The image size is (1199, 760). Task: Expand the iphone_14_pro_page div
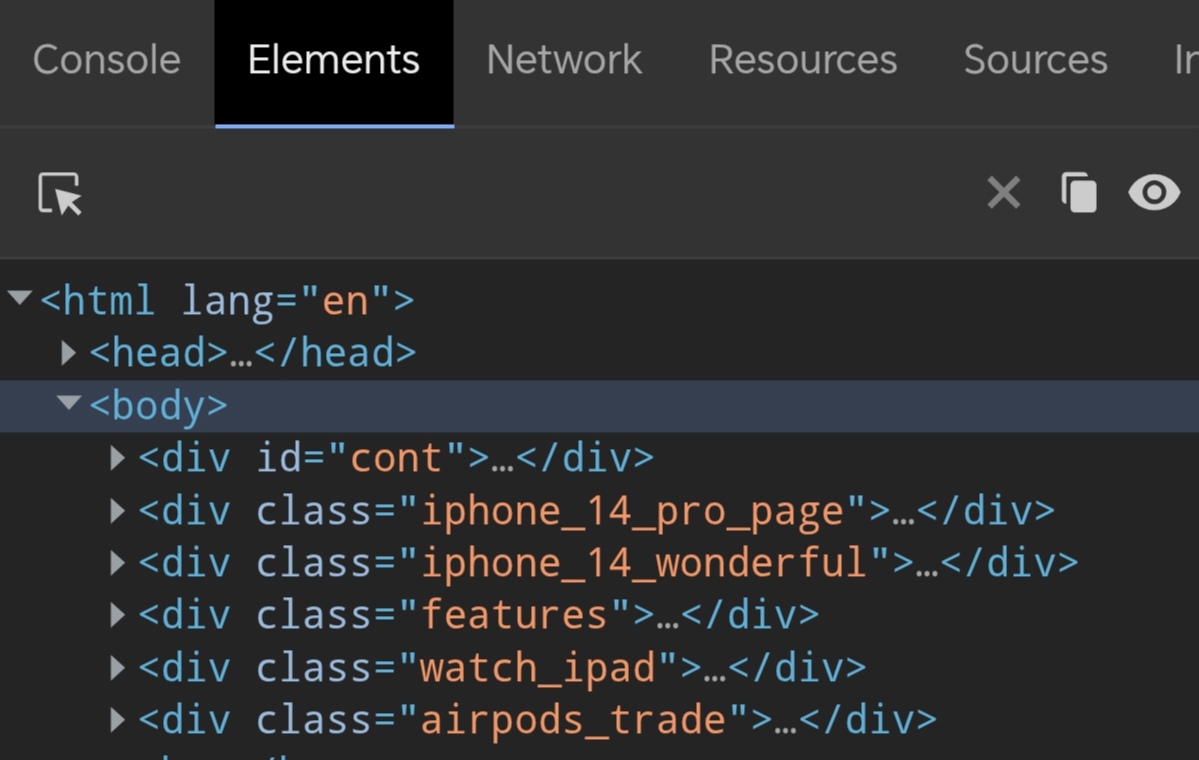point(118,510)
